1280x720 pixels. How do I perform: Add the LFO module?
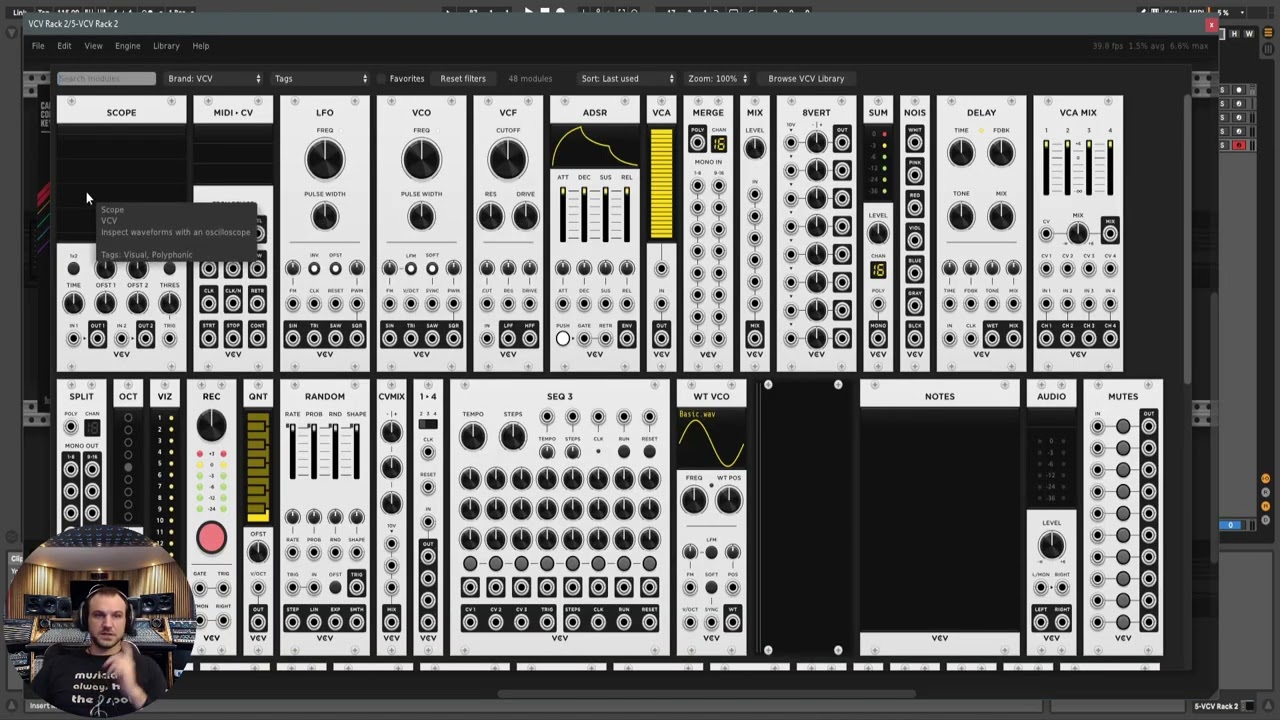[x=325, y=234]
